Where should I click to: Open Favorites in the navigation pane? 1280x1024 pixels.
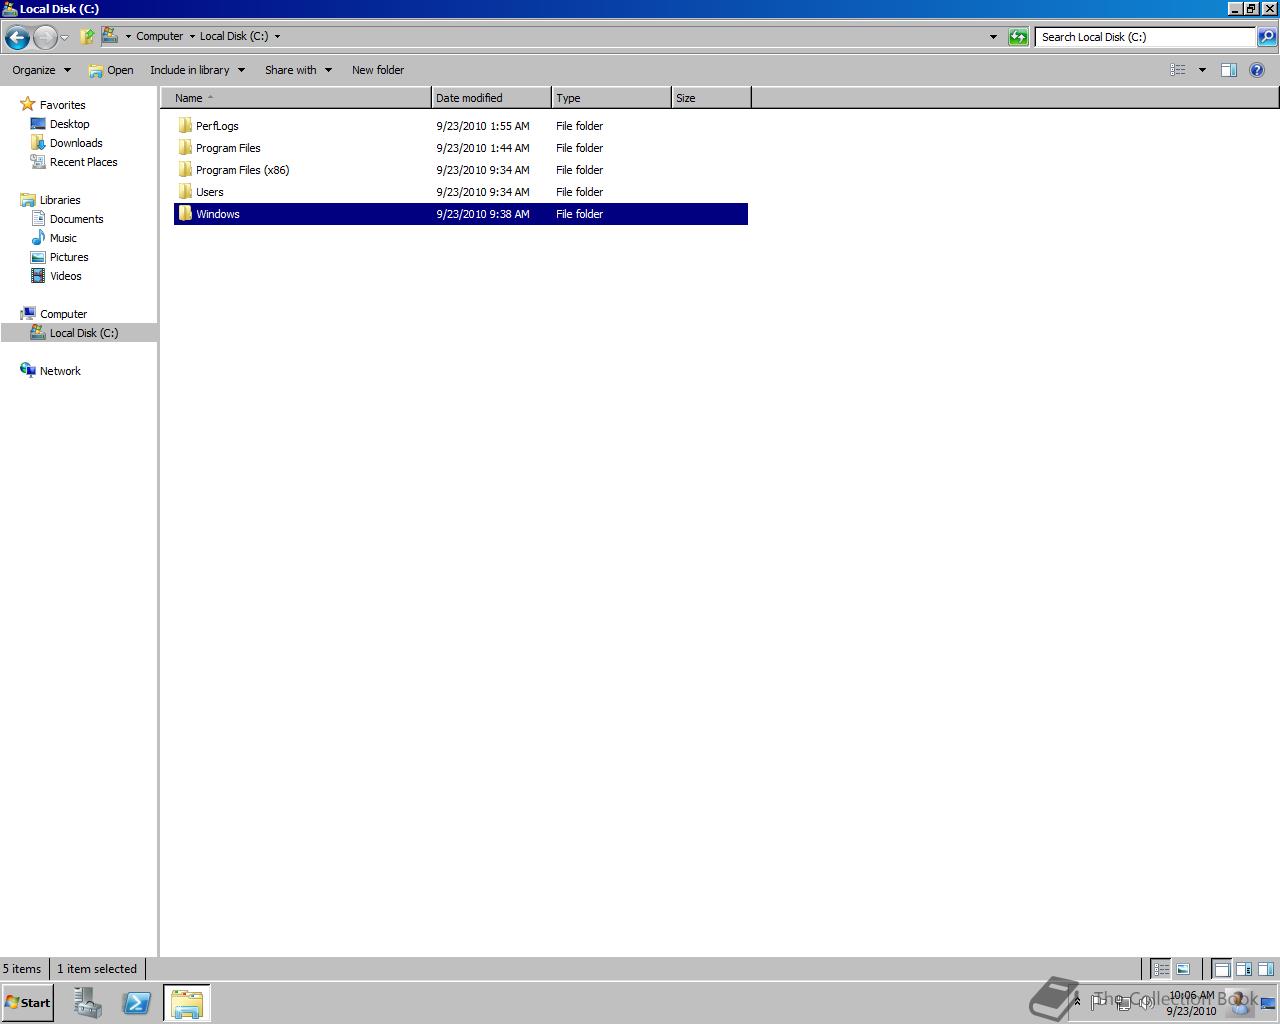click(x=53, y=104)
